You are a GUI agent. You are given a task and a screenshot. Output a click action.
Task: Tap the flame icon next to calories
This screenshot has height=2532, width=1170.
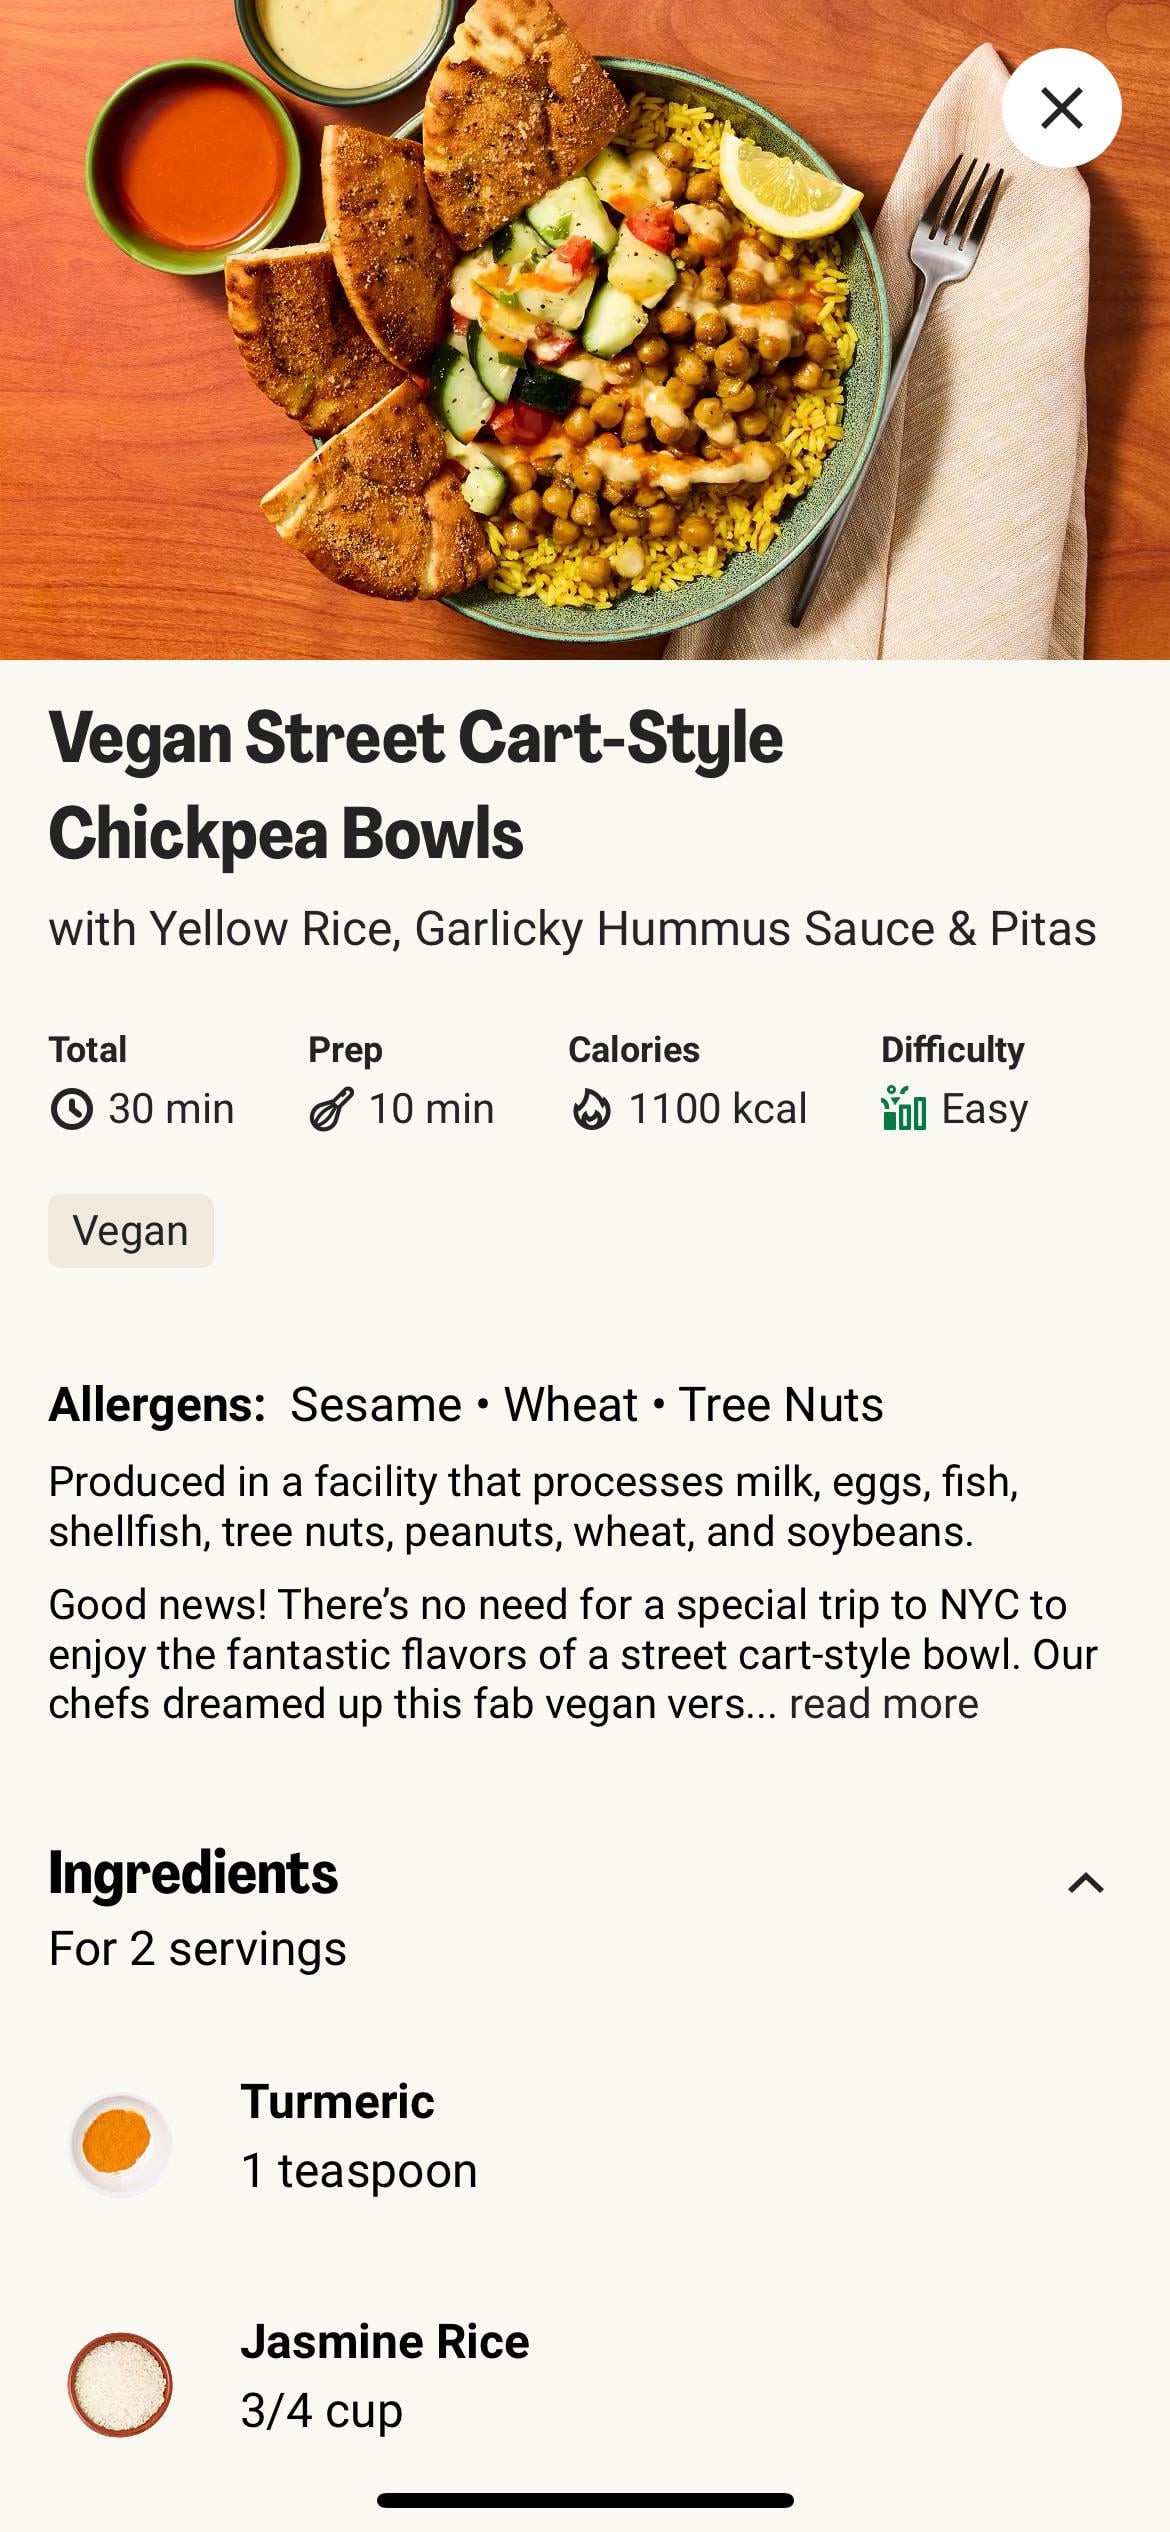[x=591, y=1110]
